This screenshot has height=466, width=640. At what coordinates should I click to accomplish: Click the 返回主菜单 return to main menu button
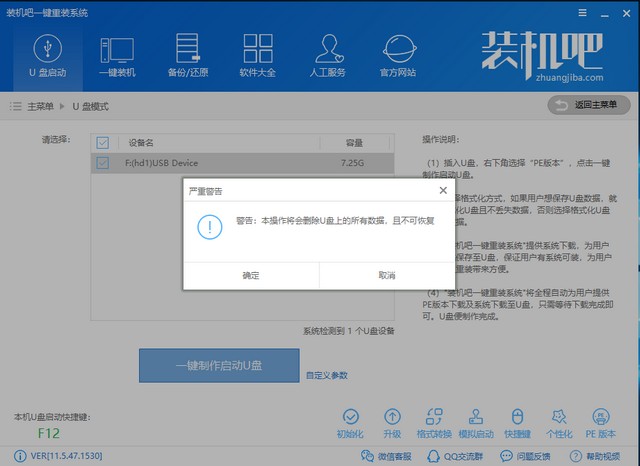(589, 105)
